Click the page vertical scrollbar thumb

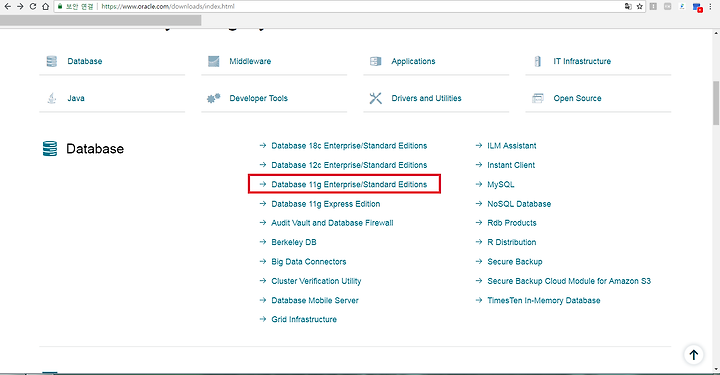click(x=716, y=103)
